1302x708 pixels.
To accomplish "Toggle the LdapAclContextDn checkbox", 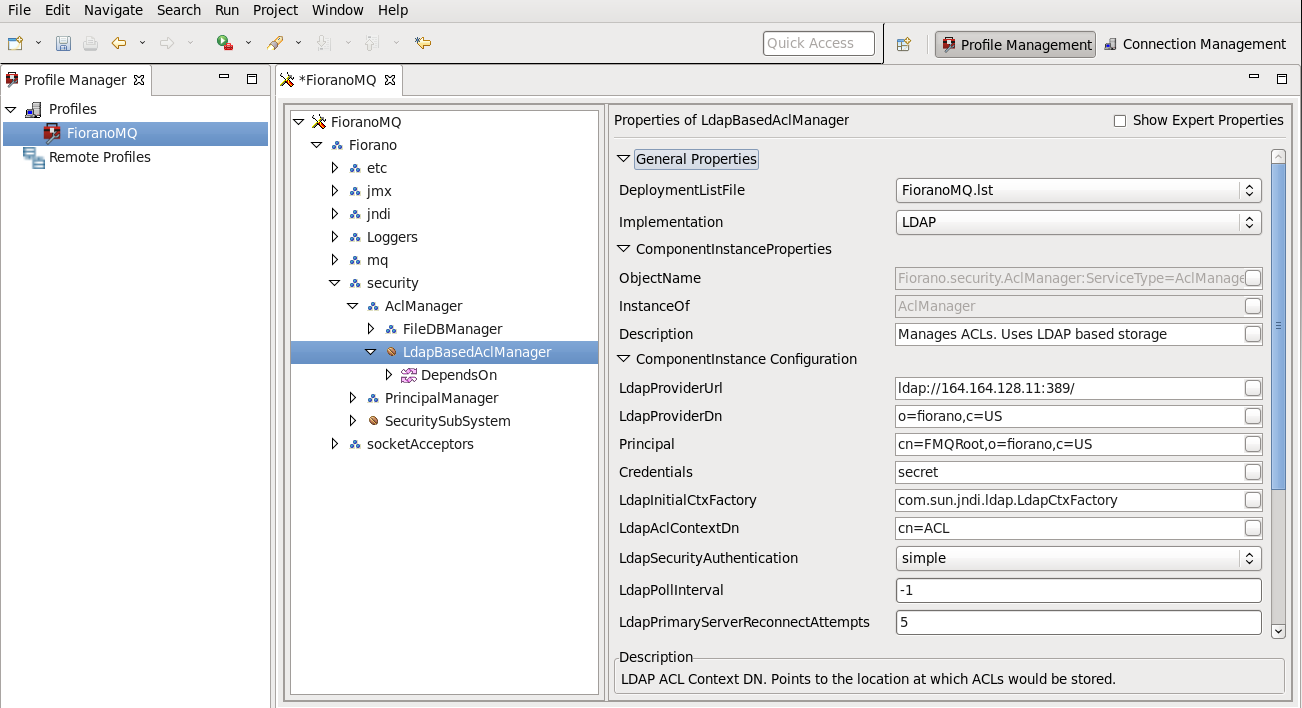I will click(x=1253, y=528).
